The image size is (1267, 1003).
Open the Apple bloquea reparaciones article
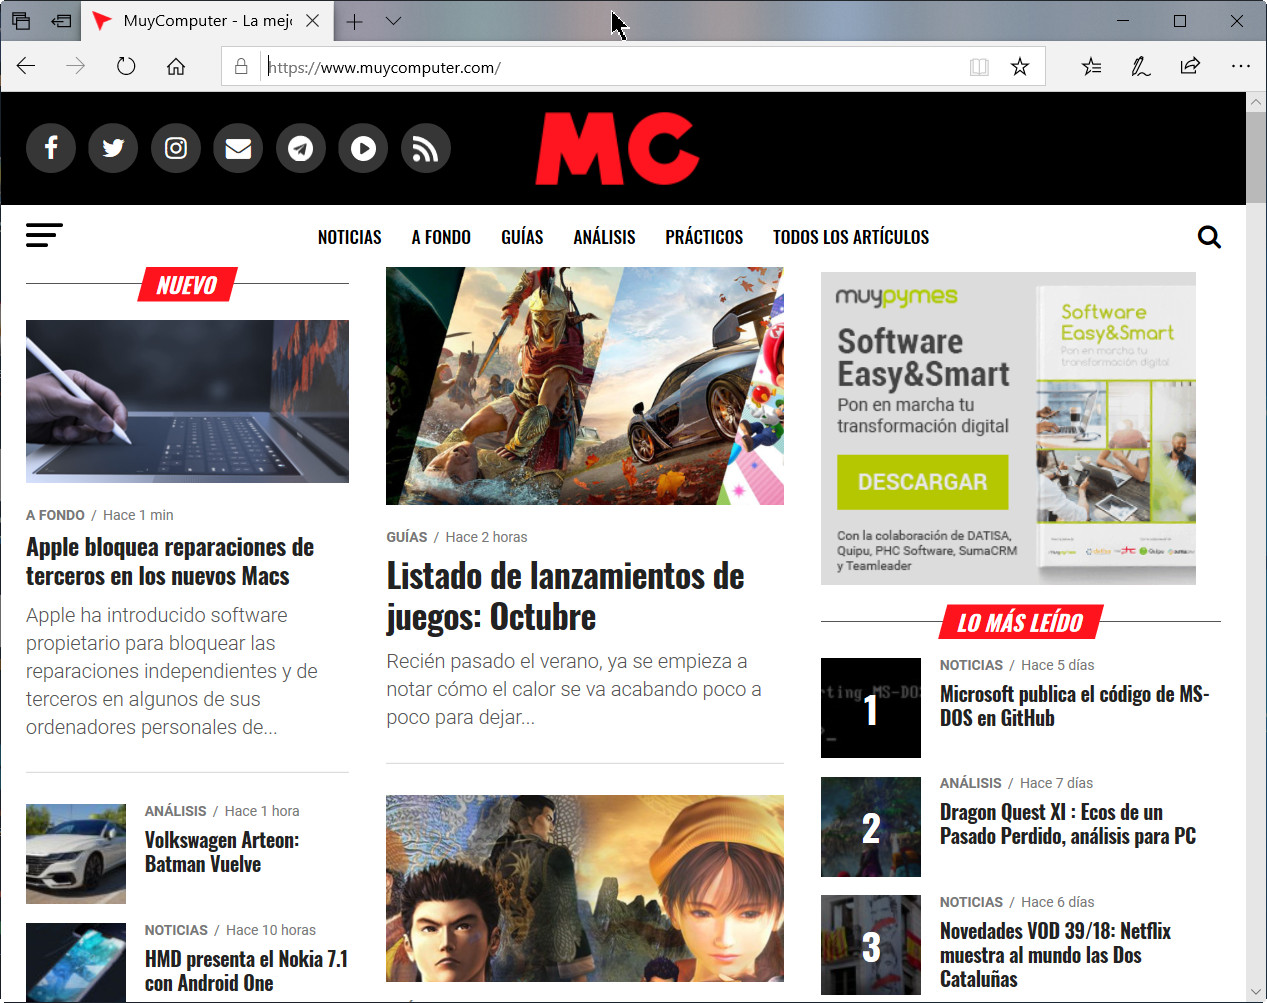170,561
